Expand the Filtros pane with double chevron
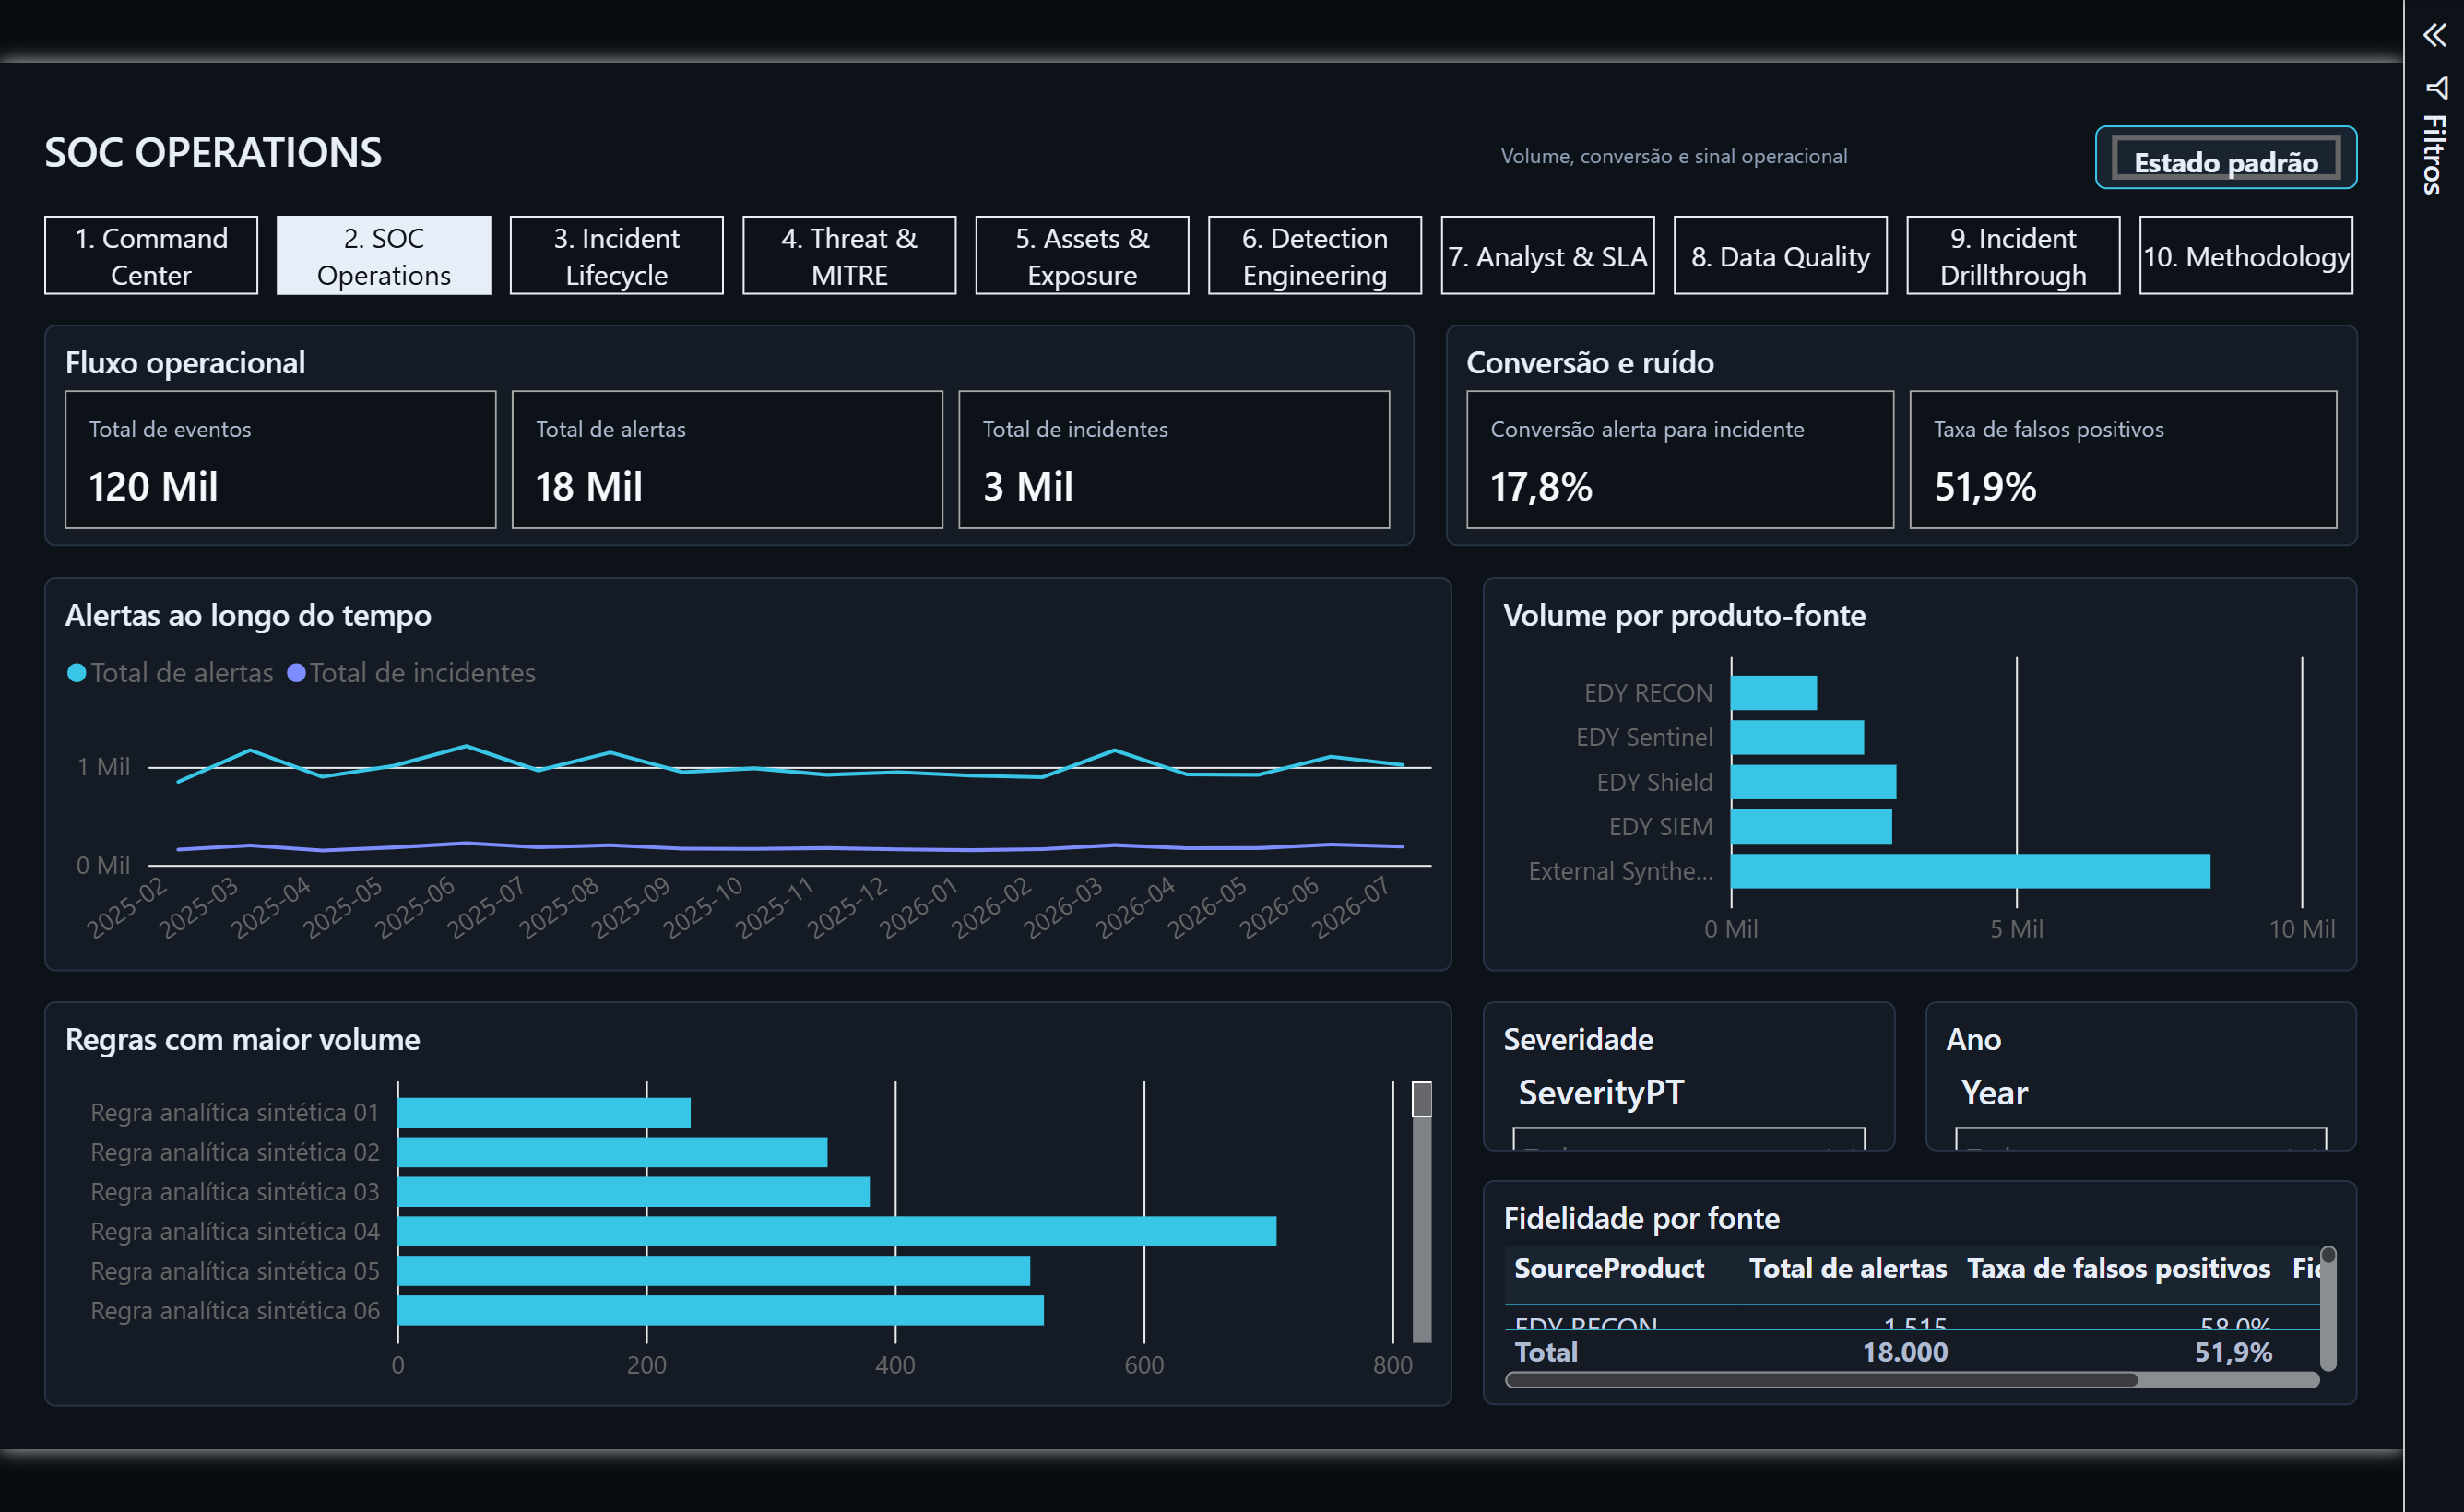The height and width of the screenshot is (1512, 2464). click(2434, 36)
